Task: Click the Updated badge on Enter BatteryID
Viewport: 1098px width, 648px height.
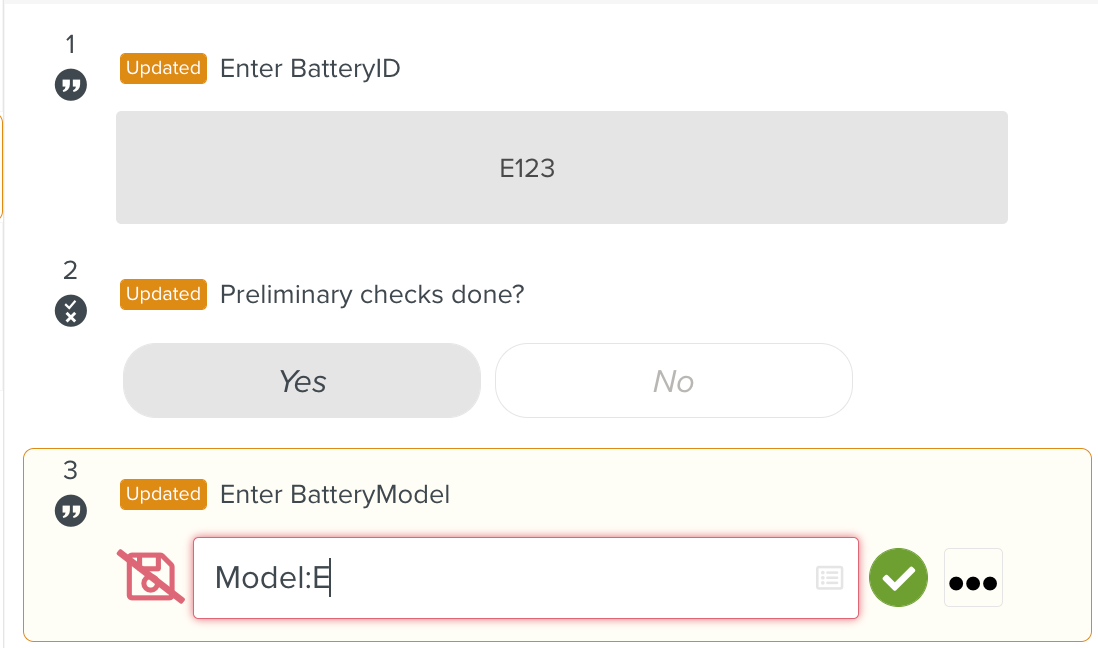Action: 163,68
